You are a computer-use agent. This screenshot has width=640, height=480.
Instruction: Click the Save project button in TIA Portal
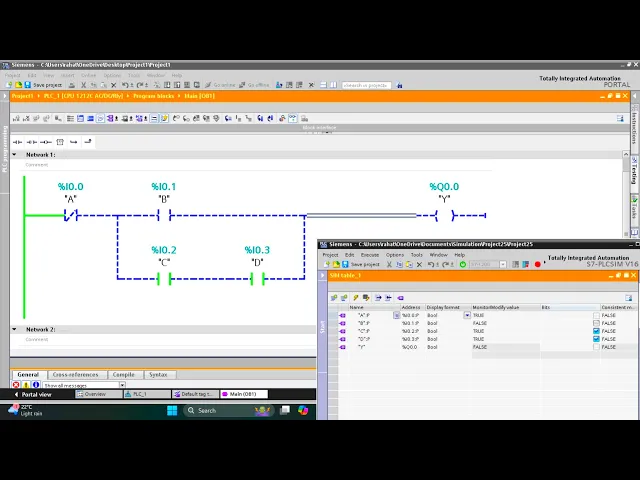(x=43, y=85)
